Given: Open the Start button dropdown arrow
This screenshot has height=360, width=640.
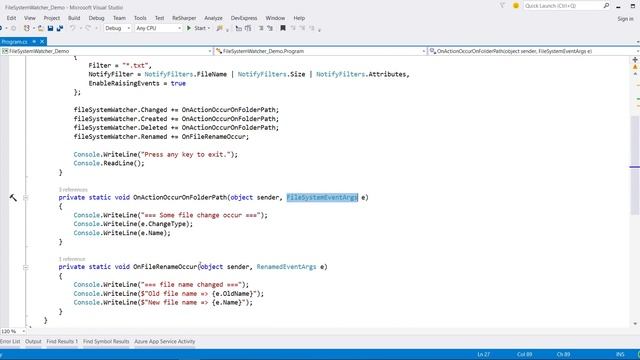Looking at the screenshot, I should point(209,28).
